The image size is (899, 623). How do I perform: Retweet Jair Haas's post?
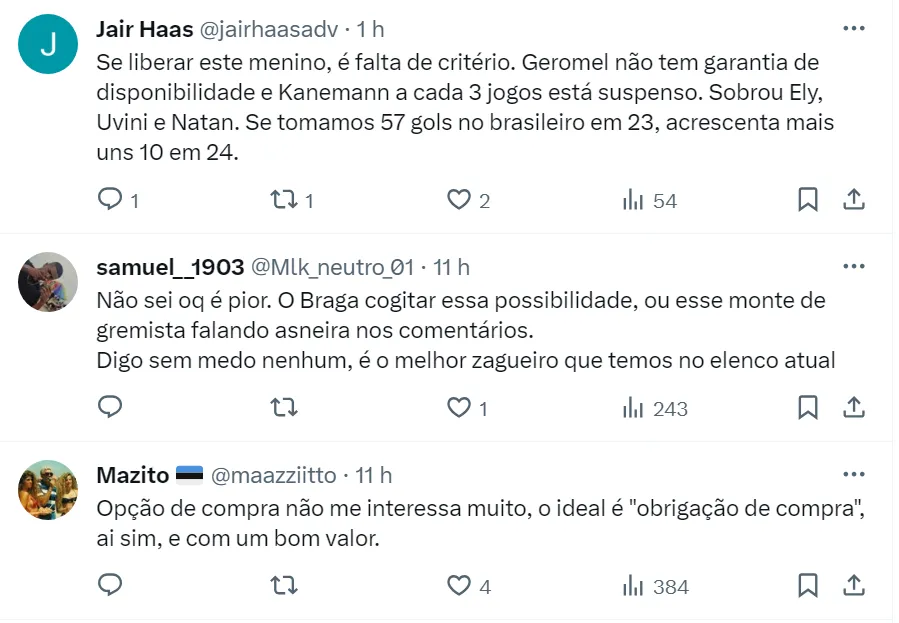click(284, 200)
